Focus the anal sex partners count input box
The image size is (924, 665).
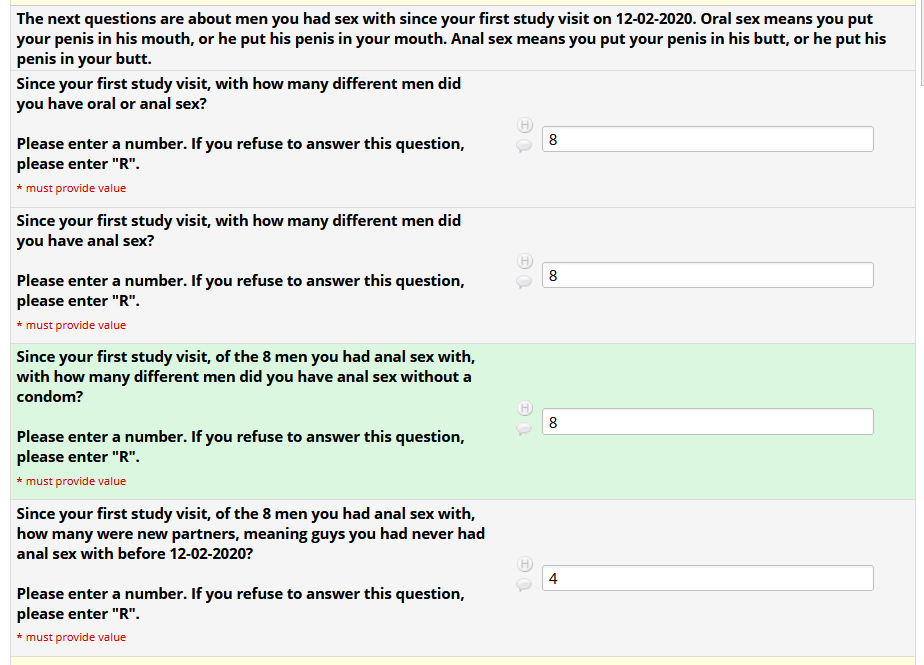pyautogui.click(x=707, y=275)
